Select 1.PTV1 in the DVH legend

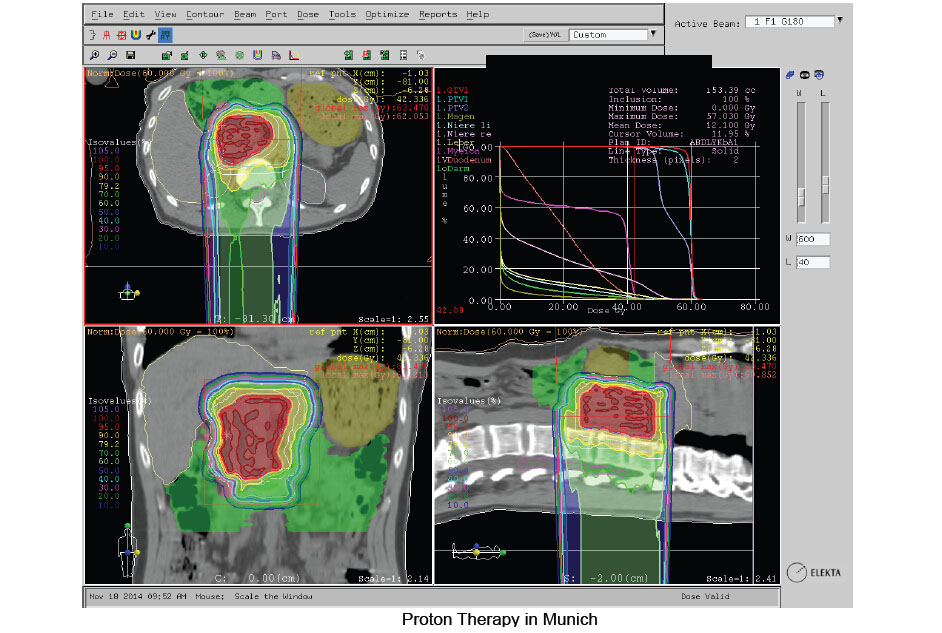click(x=452, y=99)
